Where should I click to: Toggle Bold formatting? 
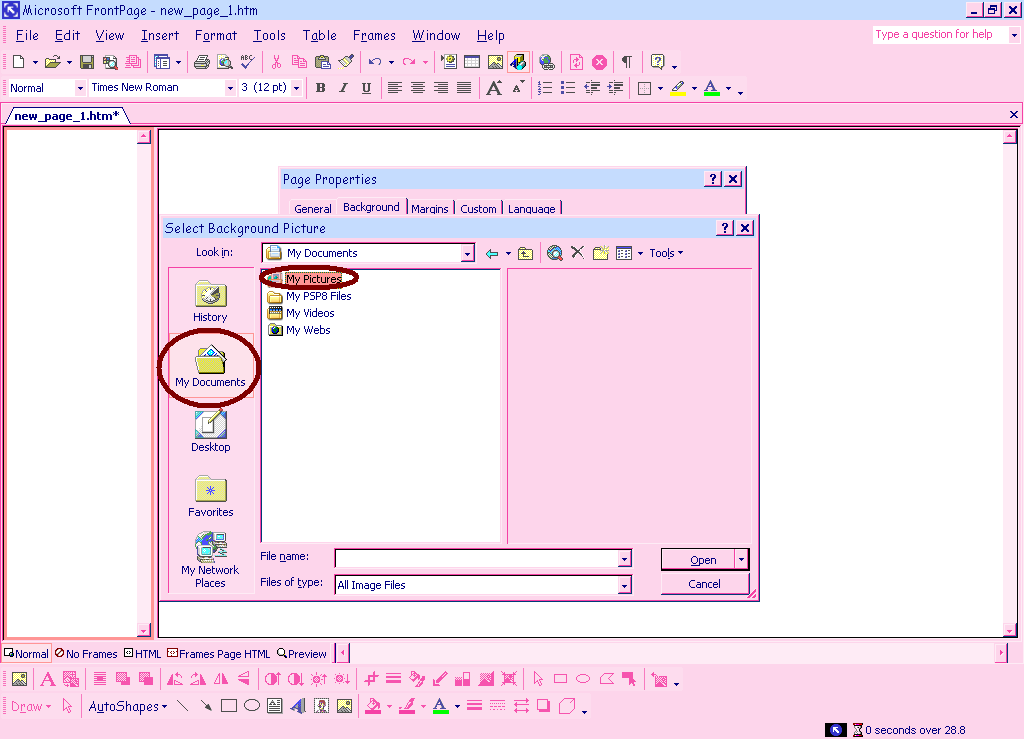point(321,87)
